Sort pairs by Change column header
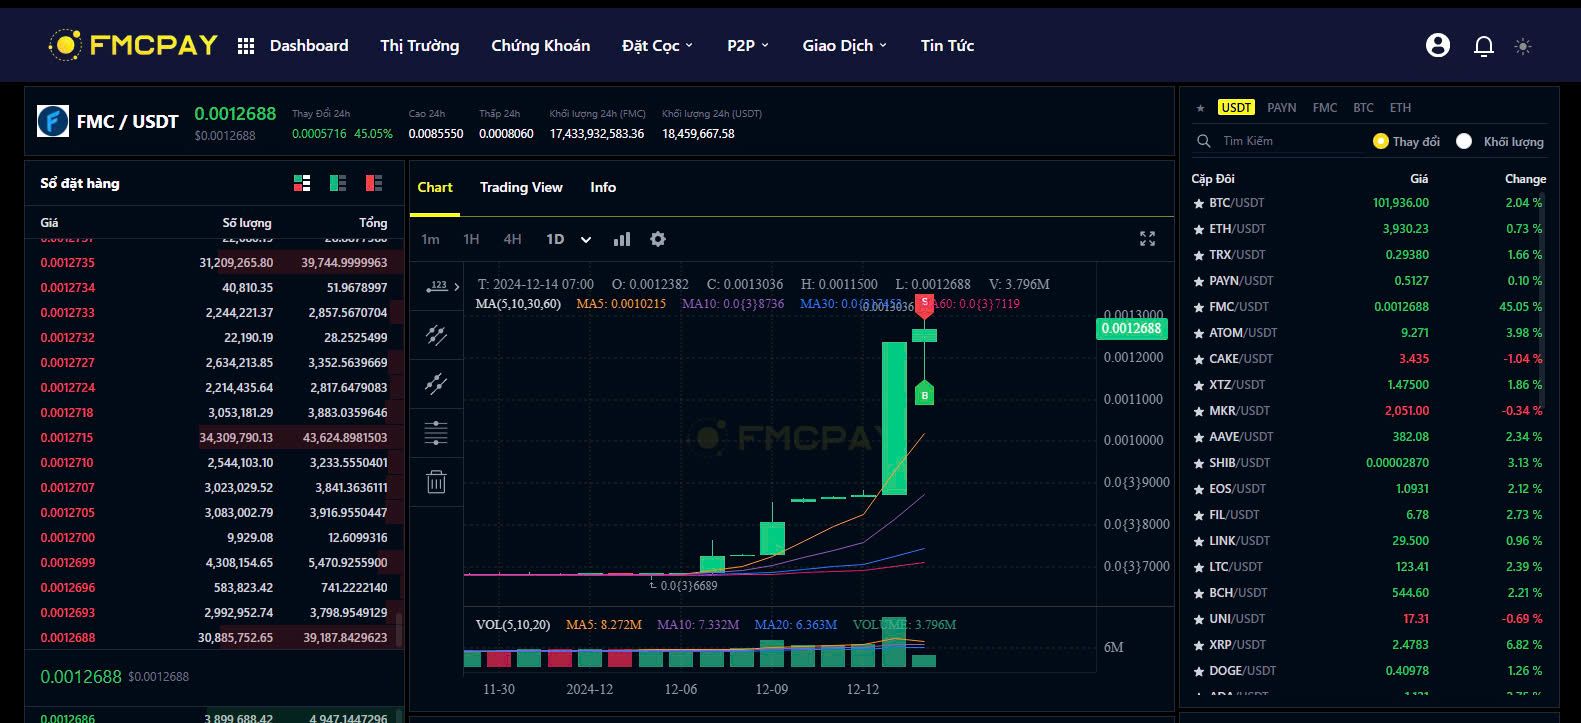This screenshot has height=723, width=1581. click(1525, 179)
